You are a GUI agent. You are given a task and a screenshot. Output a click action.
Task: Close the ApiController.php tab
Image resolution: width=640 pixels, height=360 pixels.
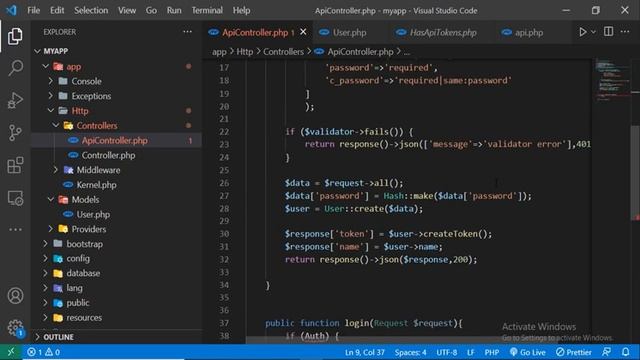click(303, 32)
